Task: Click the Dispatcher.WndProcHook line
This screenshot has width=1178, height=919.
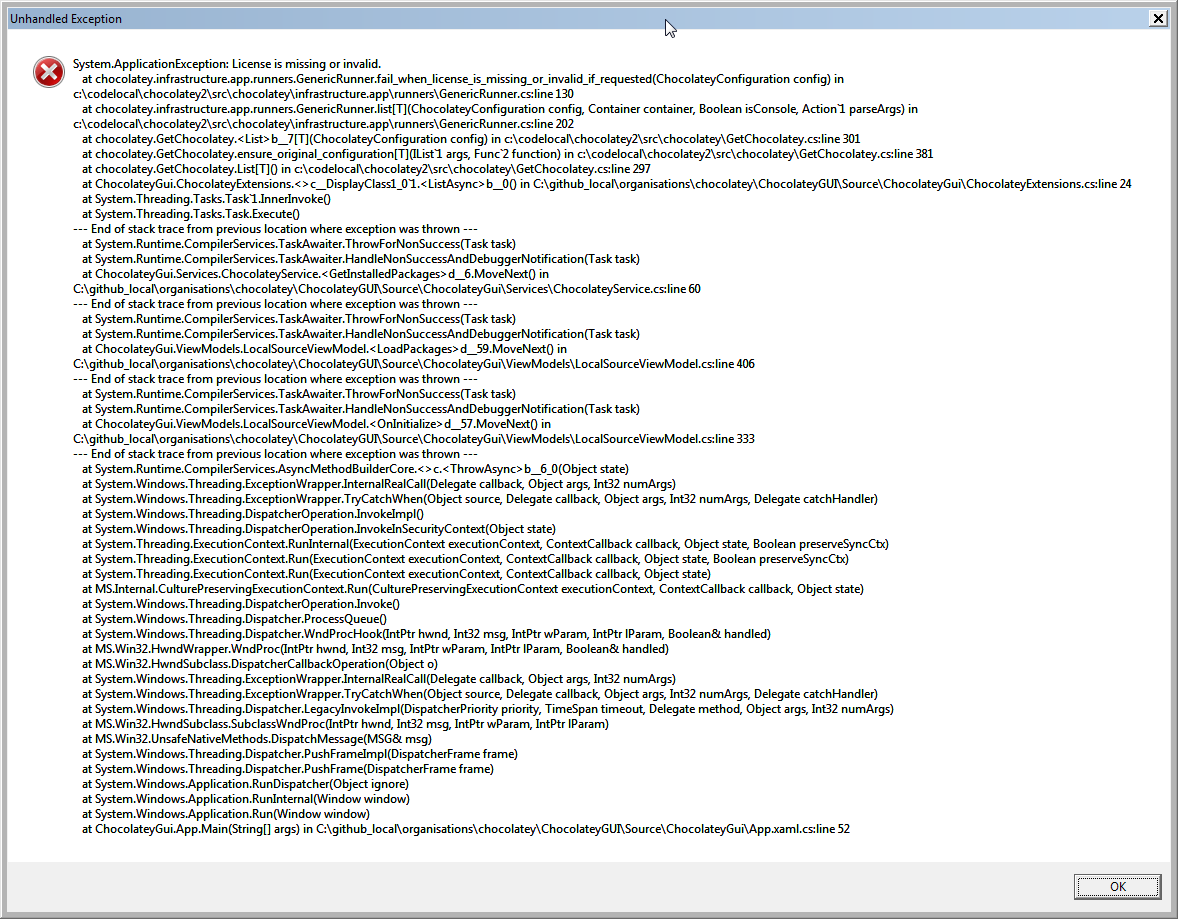Action: [x=426, y=635]
